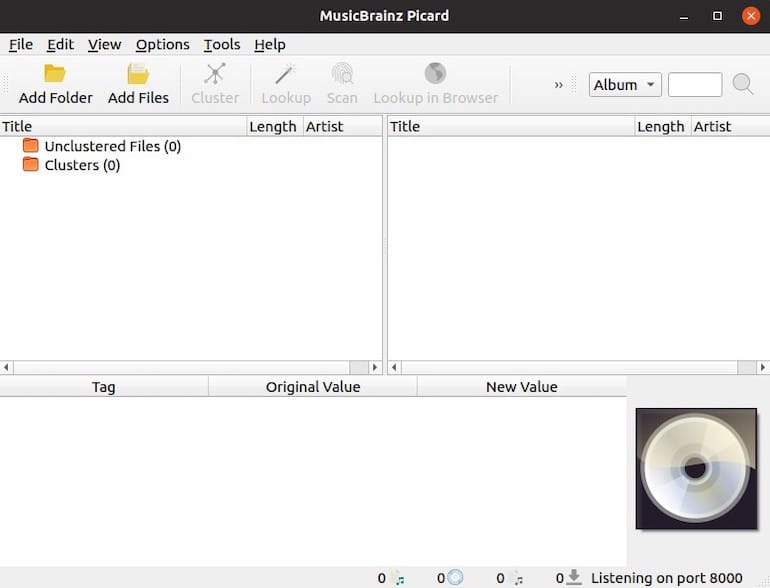Open the Help menu
The height and width of the screenshot is (588, 770).
(x=270, y=45)
